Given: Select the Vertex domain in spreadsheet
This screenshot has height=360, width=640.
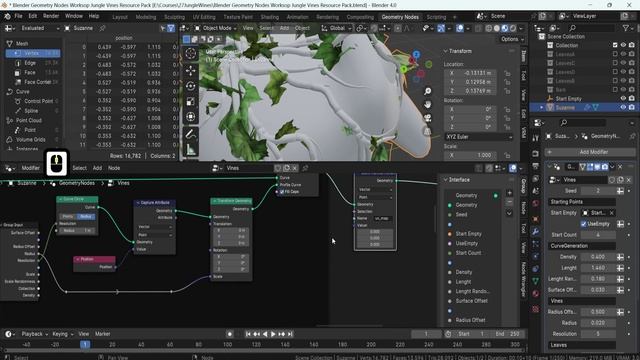Looking at the screenshot, I should pos(33,53).
